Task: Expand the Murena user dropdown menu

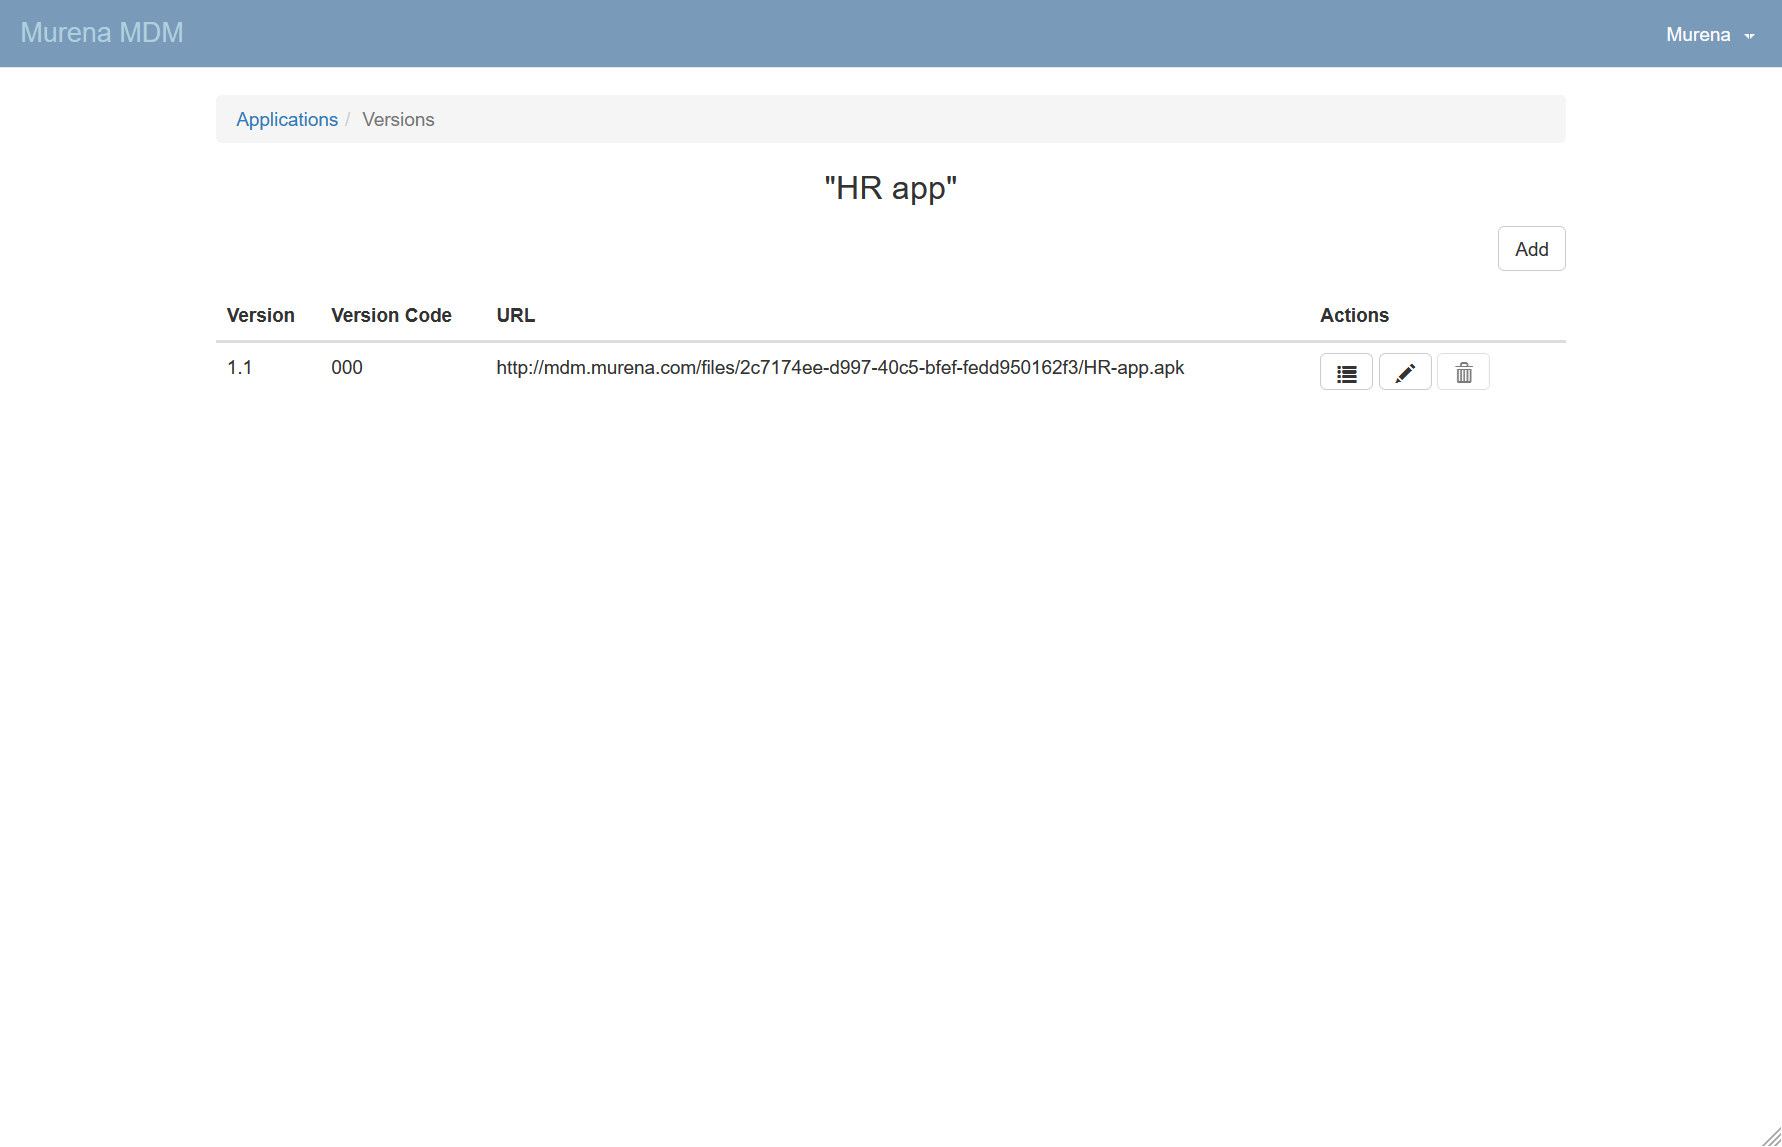Action: [1698, 34]
